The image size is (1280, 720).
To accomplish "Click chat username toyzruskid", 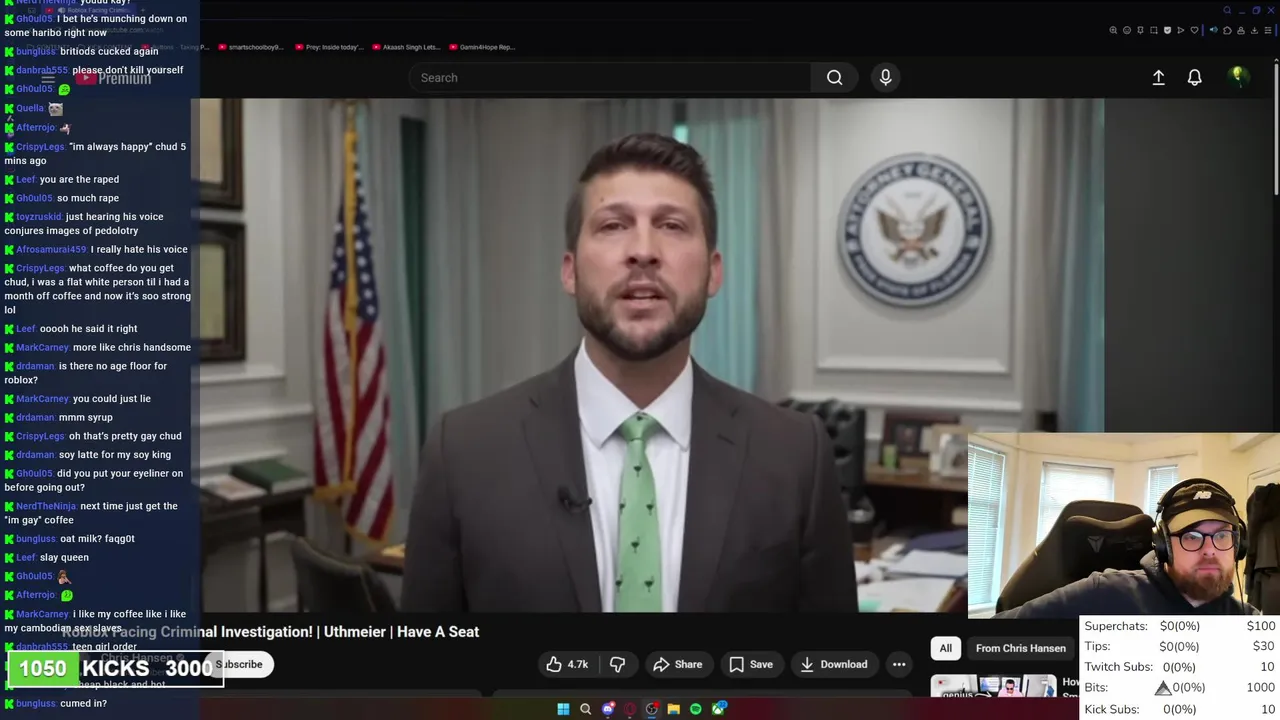I will [x=39, y=216].
